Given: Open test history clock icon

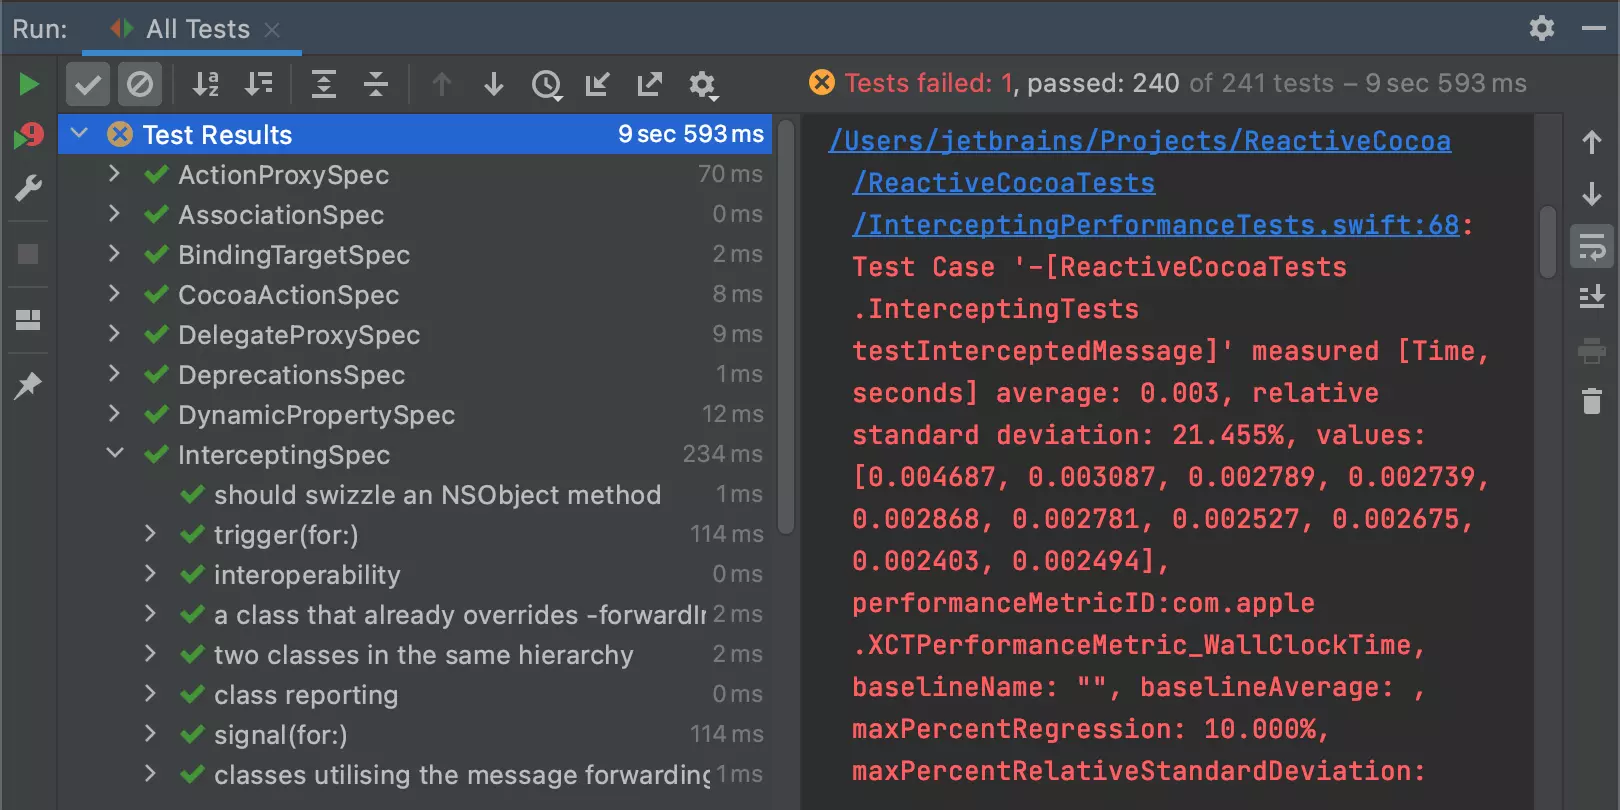Looking at the screenshot, I should coord(546,85).
